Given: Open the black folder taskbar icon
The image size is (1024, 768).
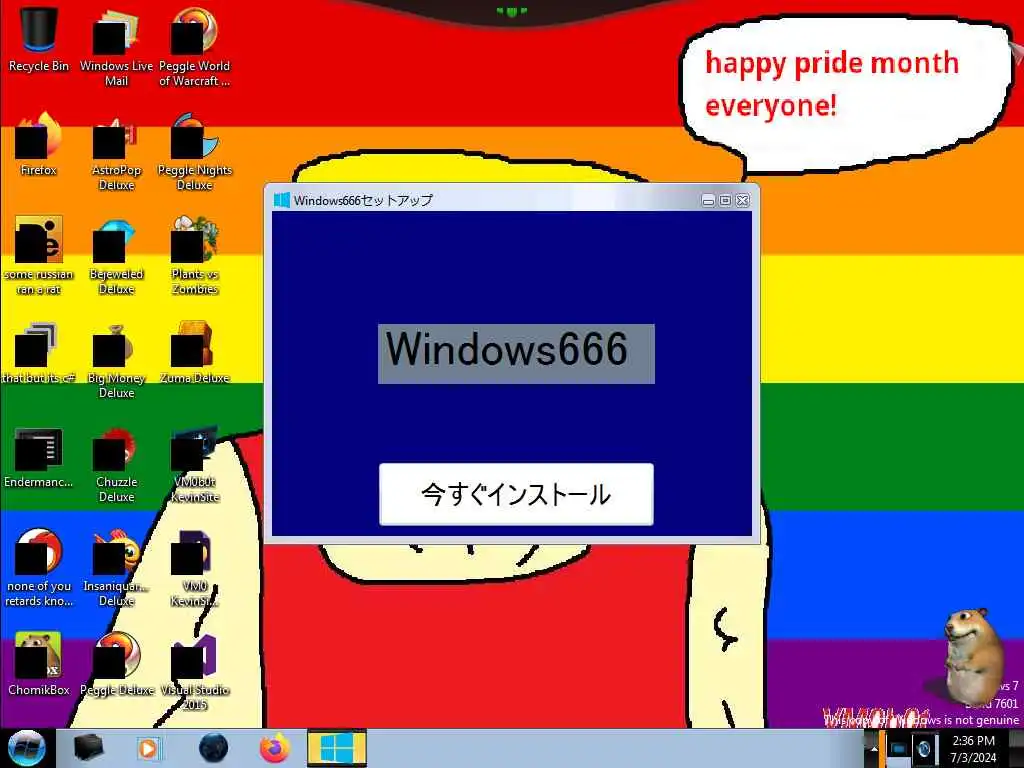Looking at the screenshot, I should tap(88, 748).
